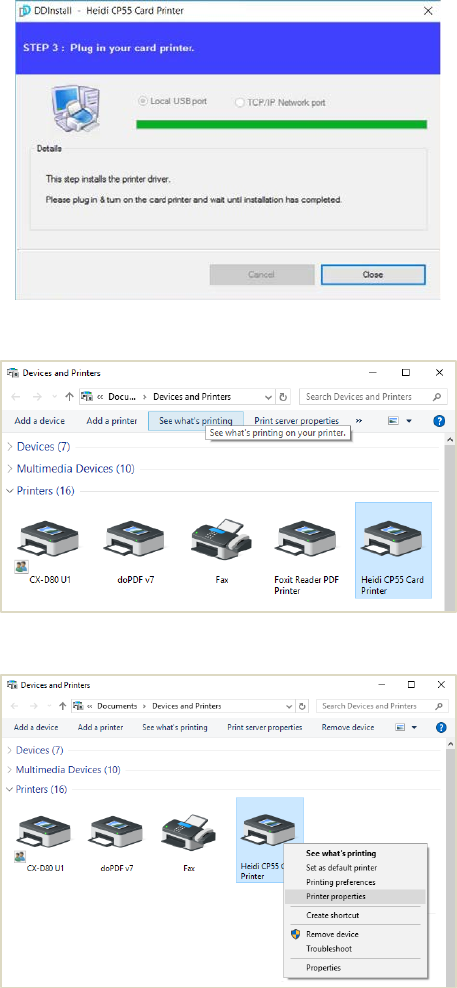Click the refresh icon in upper window address bar
Image resolution: width=457 pixels, height=988 pixels.
284,397
